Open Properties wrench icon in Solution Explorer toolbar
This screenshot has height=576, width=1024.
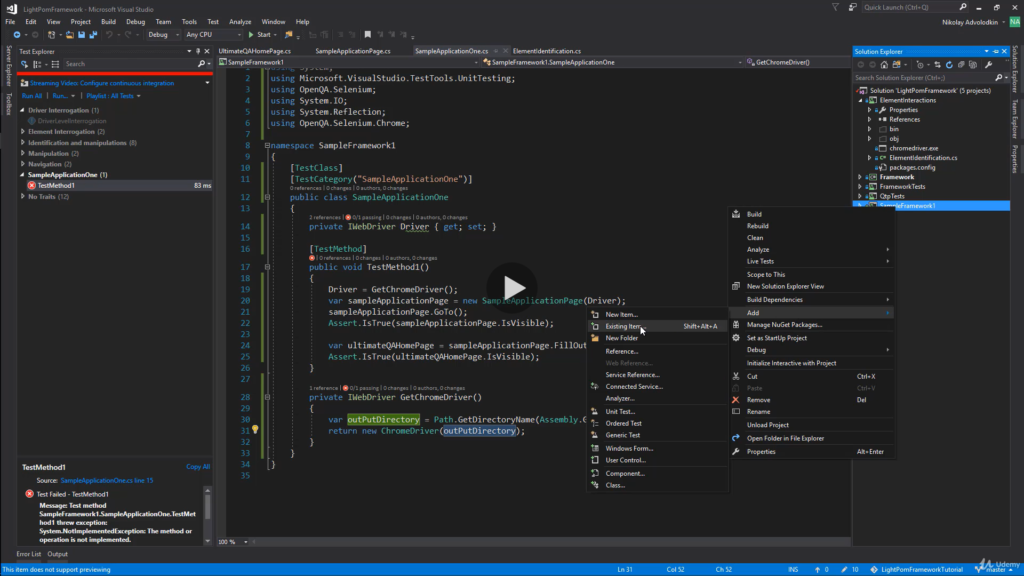pos(988,64)
